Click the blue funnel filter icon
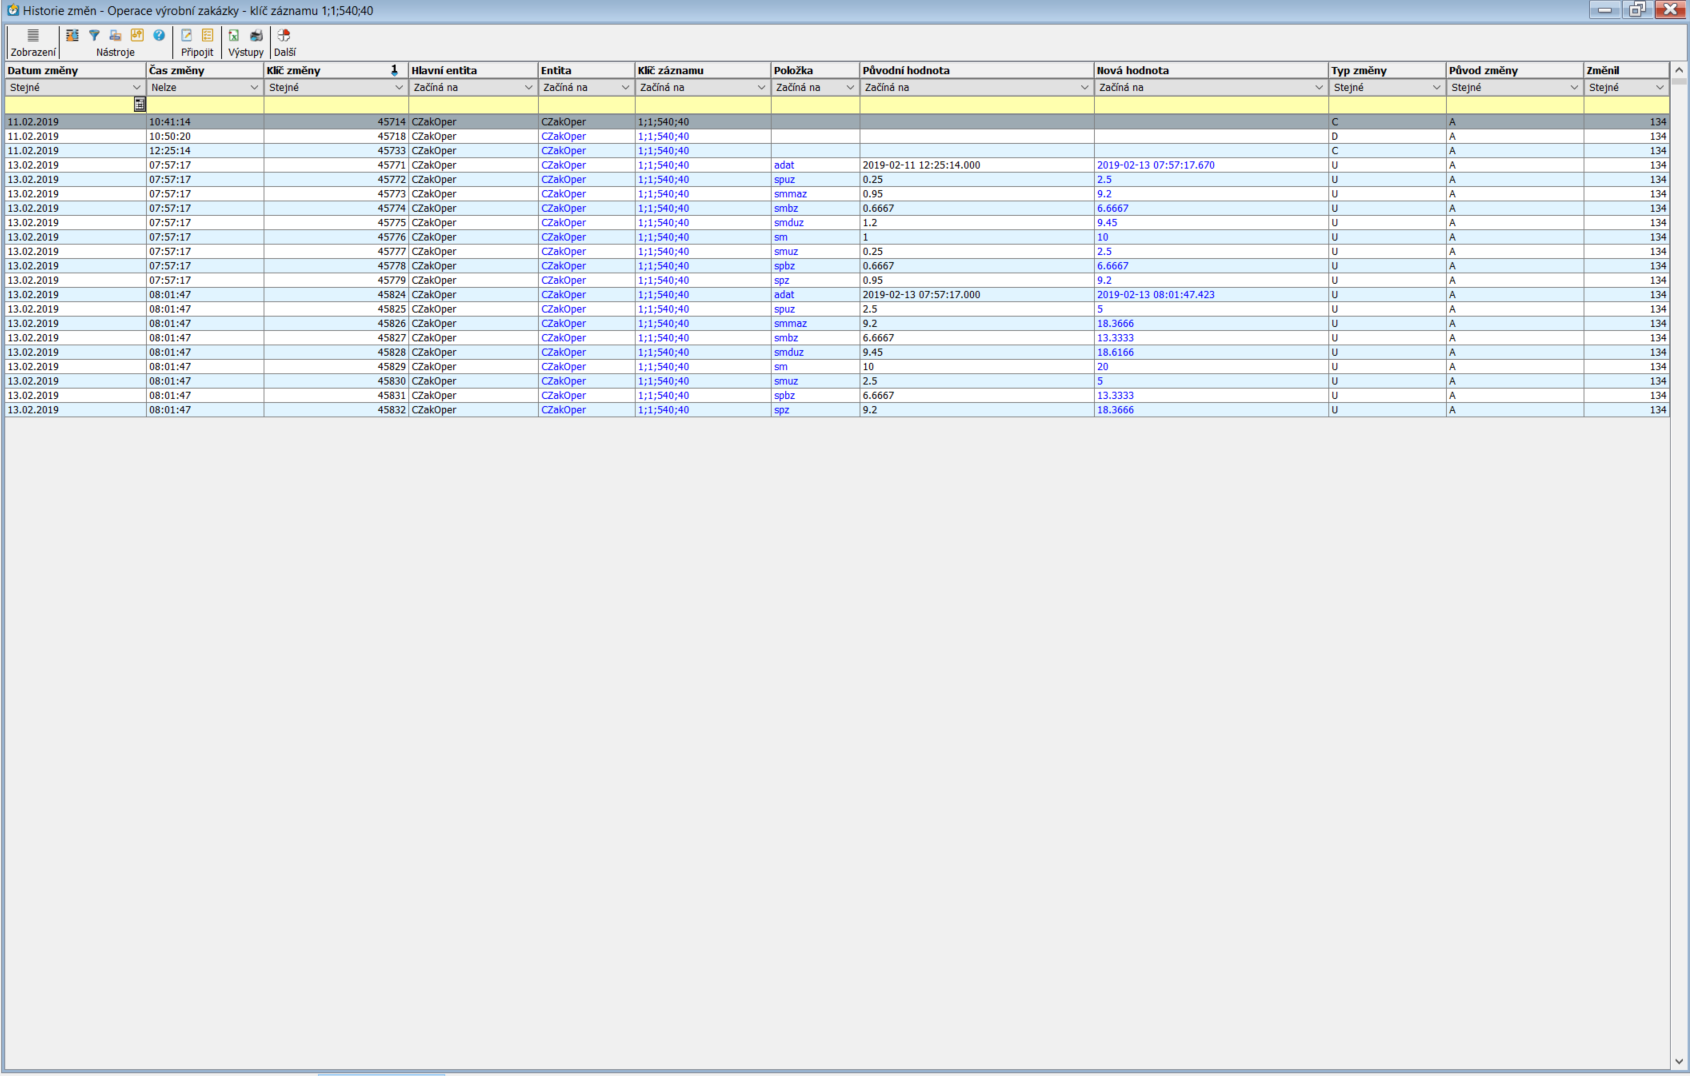The width and height of the screenshot is (1690, 1076). 94,36
